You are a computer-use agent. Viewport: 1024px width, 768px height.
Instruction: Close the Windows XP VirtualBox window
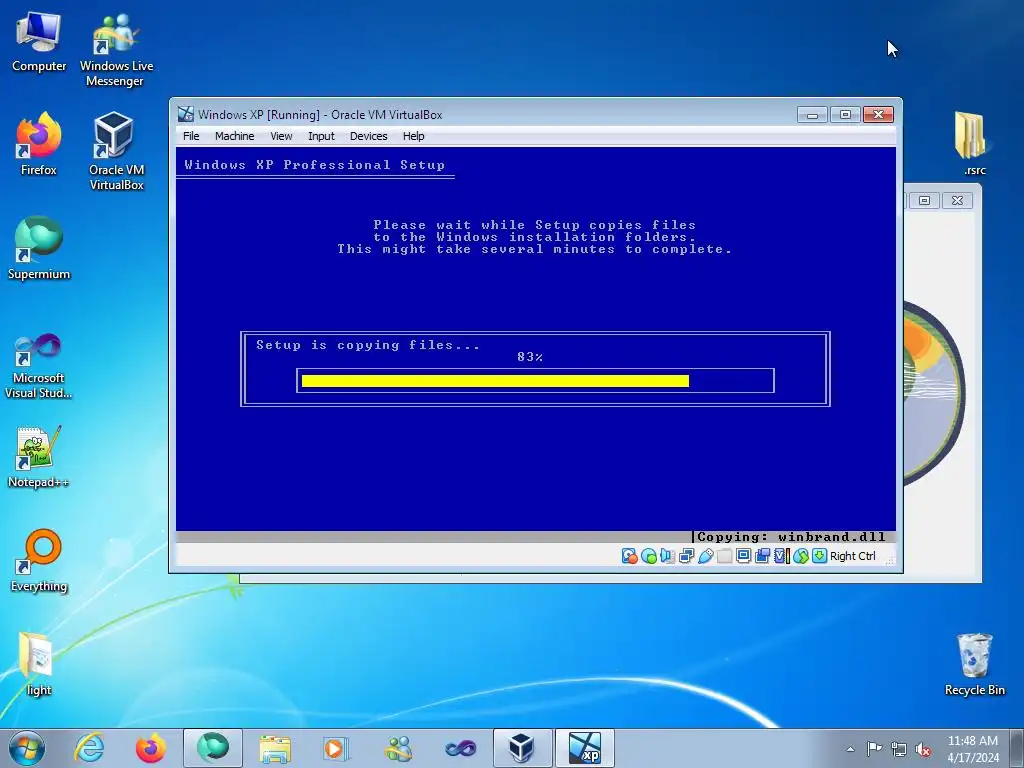tap(878, 115)
